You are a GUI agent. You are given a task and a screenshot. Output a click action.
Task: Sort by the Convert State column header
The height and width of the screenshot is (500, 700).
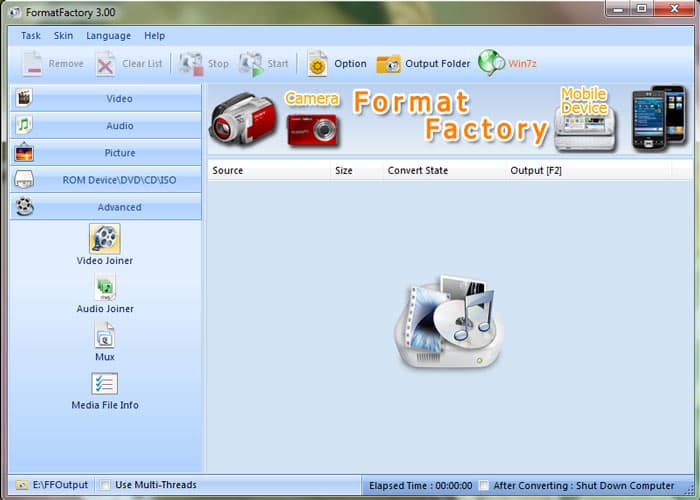(444, 171)
